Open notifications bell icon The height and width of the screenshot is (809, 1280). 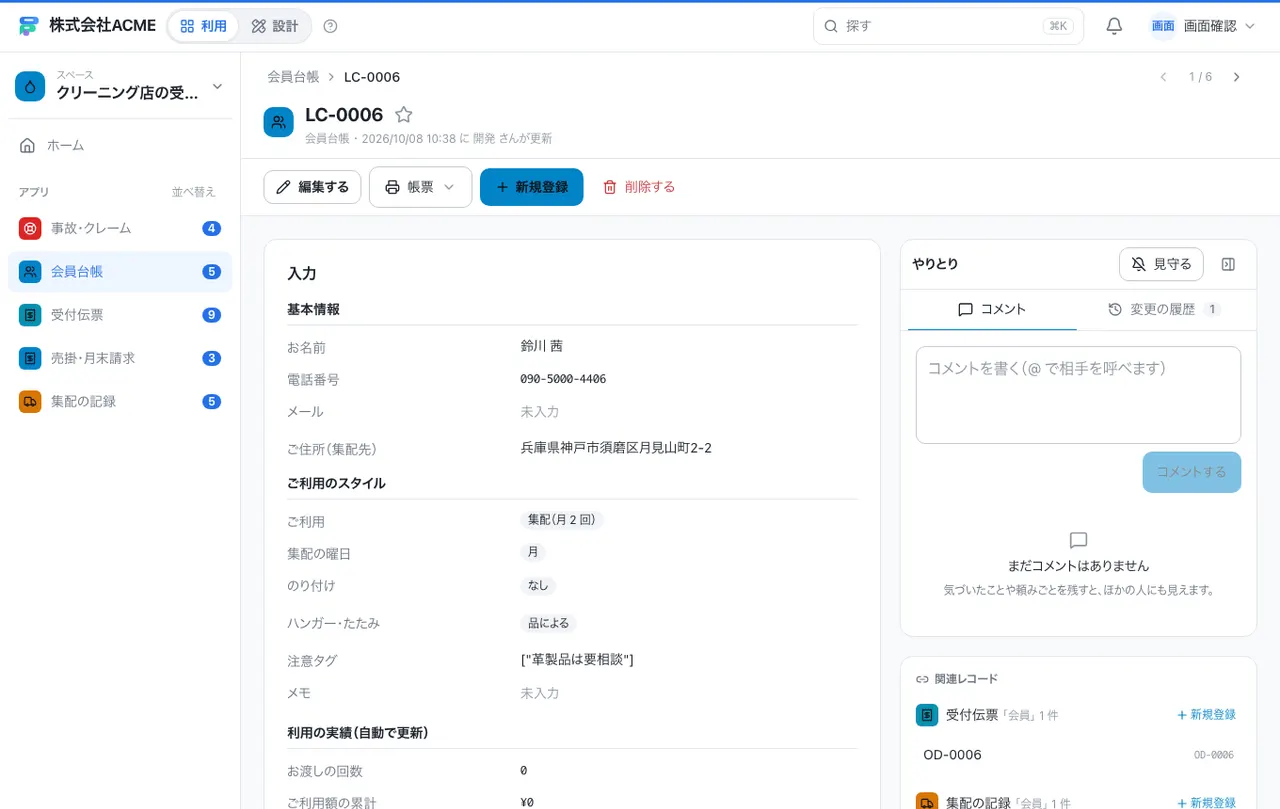click(x=1114, y=26)
